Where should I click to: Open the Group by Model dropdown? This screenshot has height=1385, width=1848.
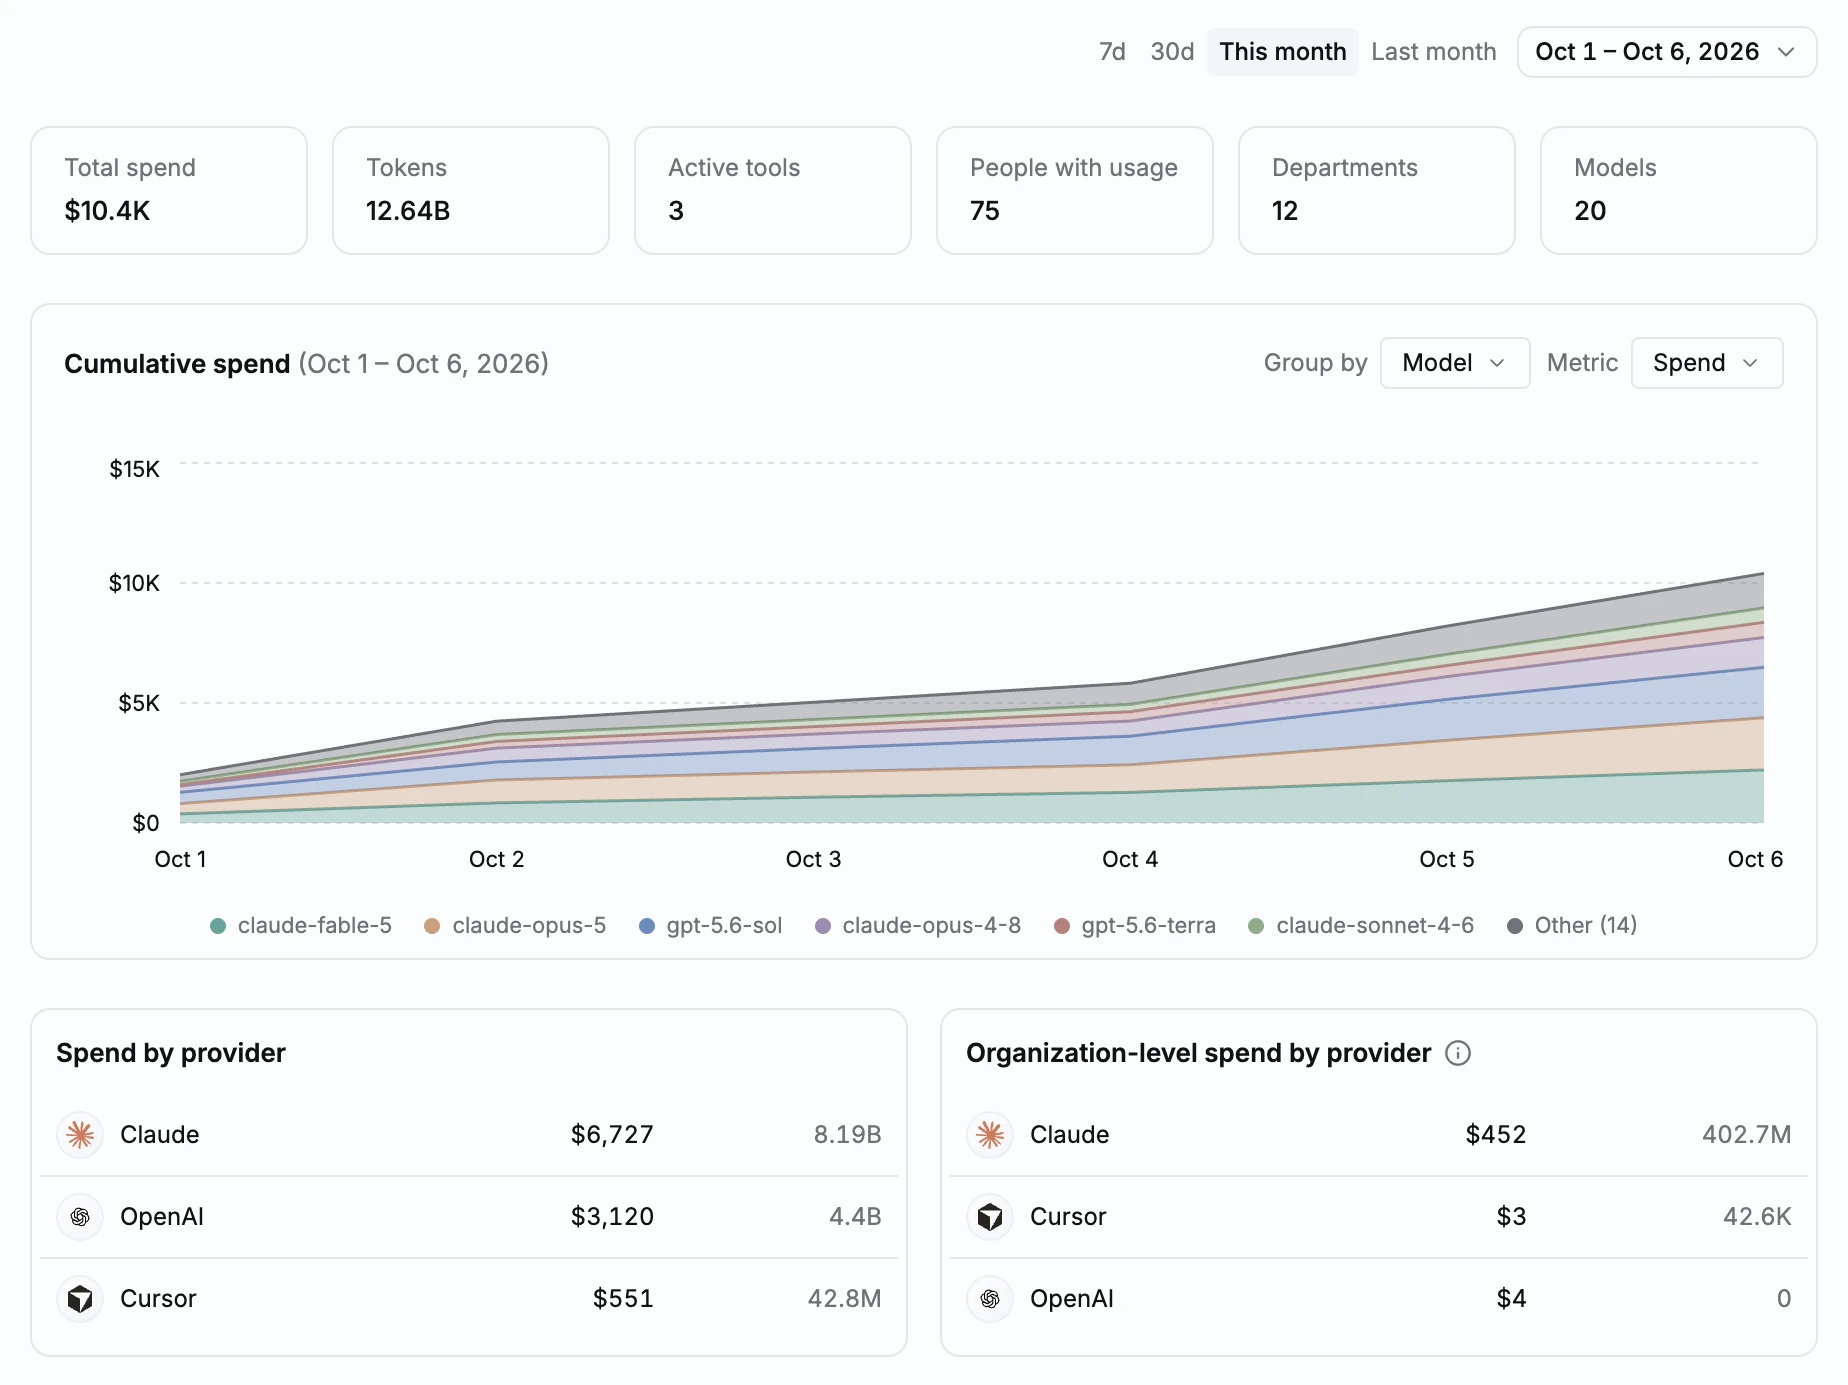[1455, 363]
